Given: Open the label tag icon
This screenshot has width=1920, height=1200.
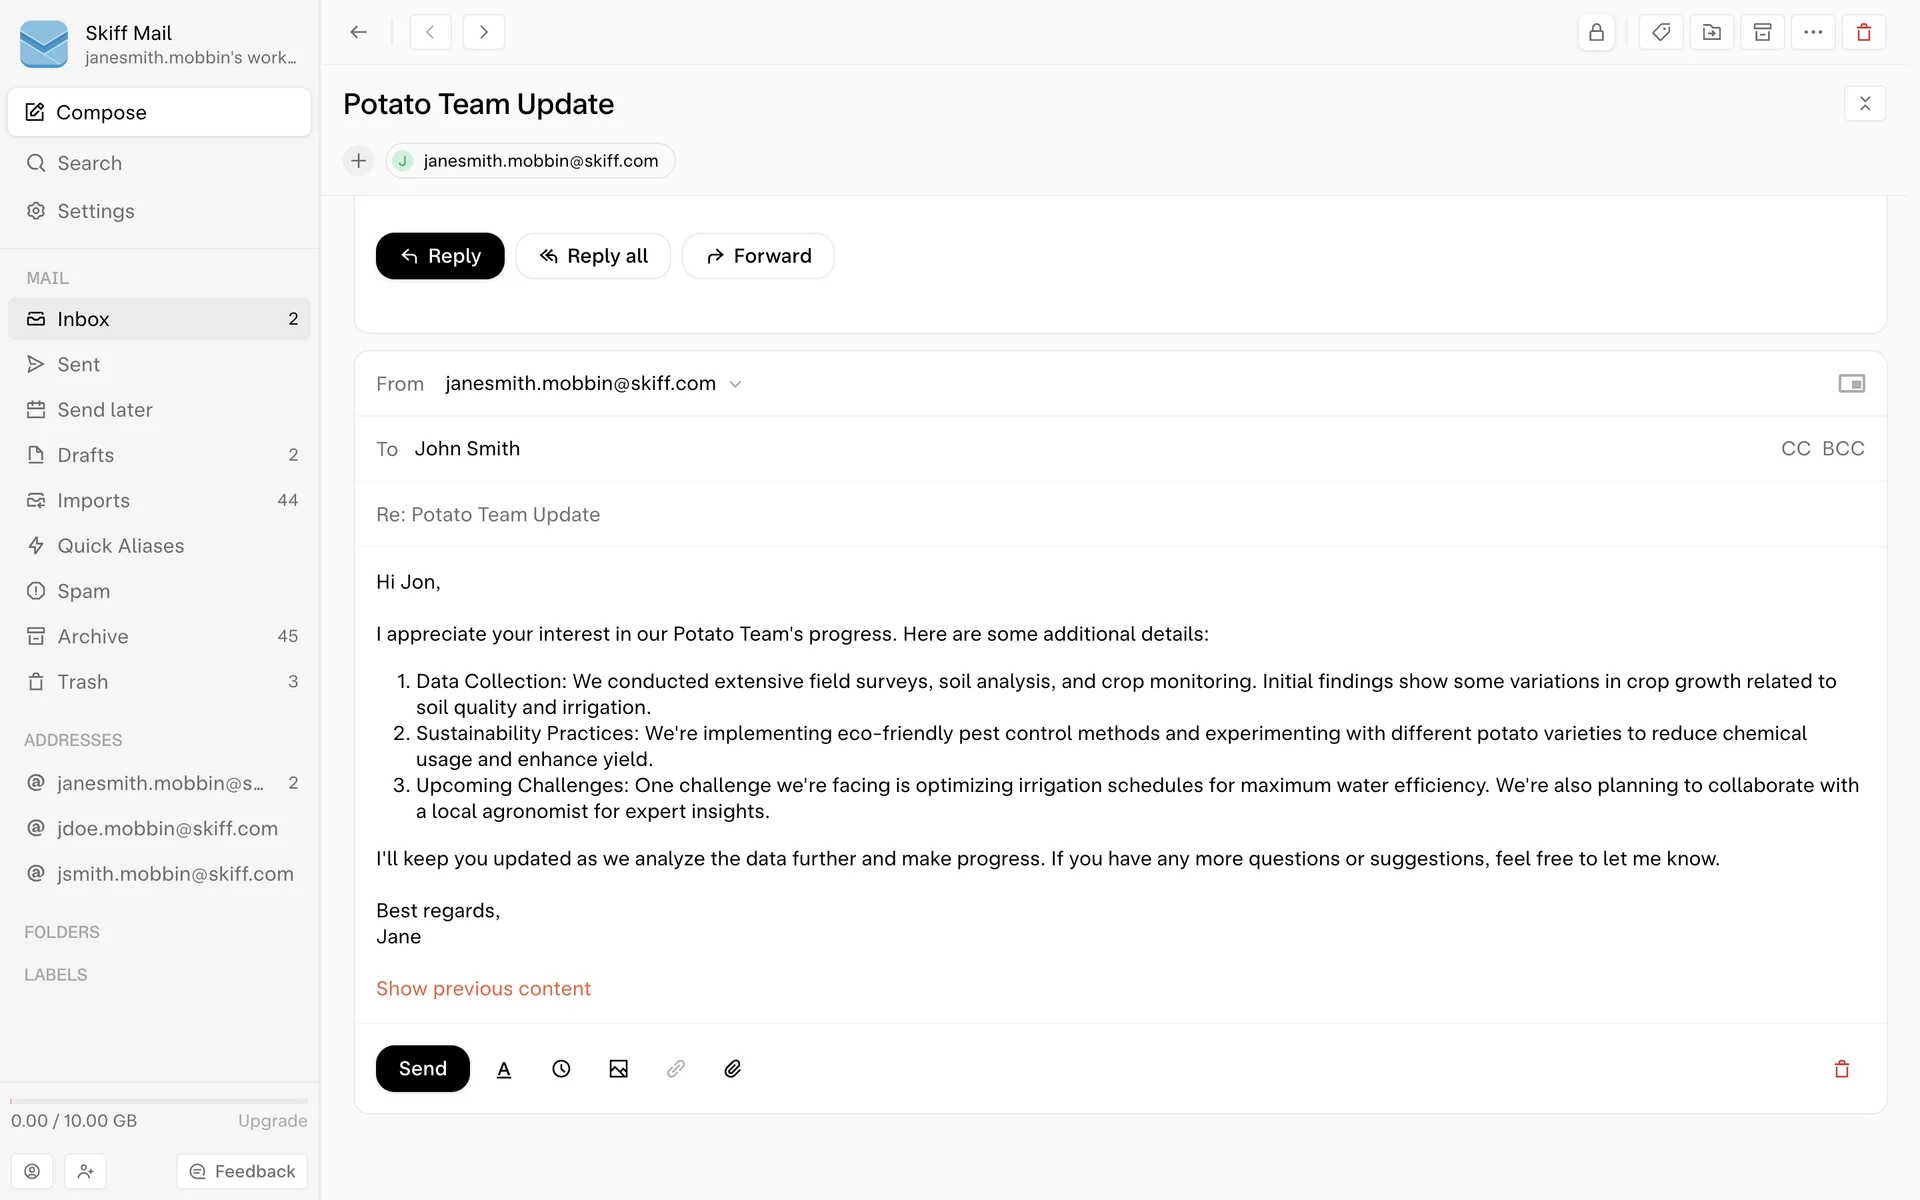Looking at the screenshot, I should click(x=1661, y=32).
